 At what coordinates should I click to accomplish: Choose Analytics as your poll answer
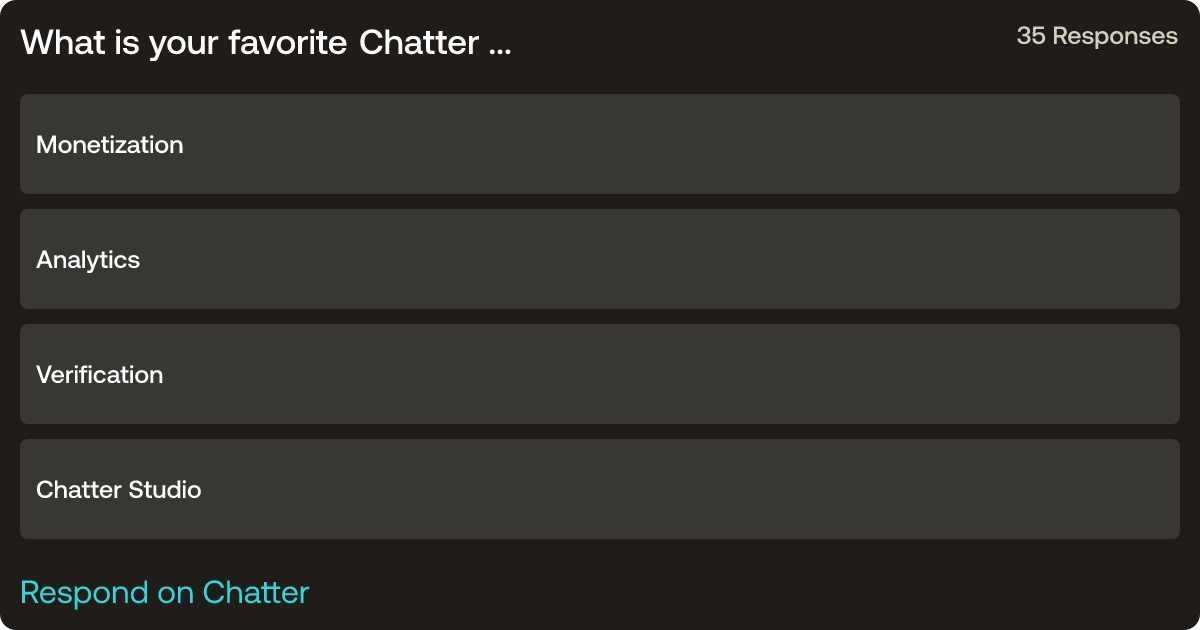[600, 259]
